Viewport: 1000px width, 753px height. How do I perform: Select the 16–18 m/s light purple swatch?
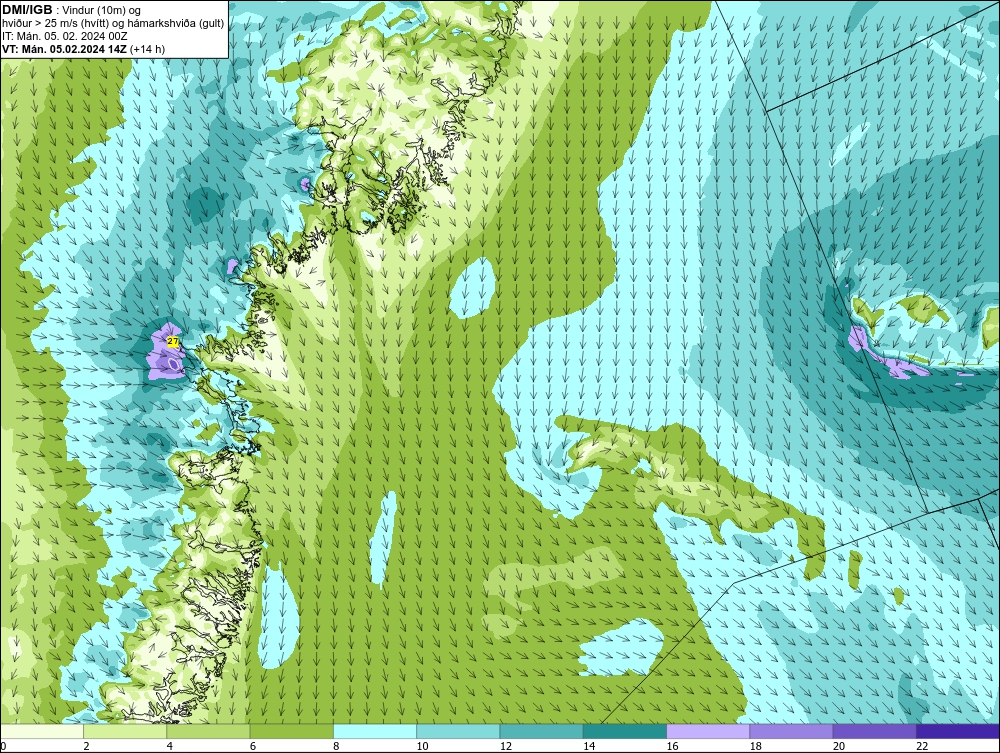(708, 731)
